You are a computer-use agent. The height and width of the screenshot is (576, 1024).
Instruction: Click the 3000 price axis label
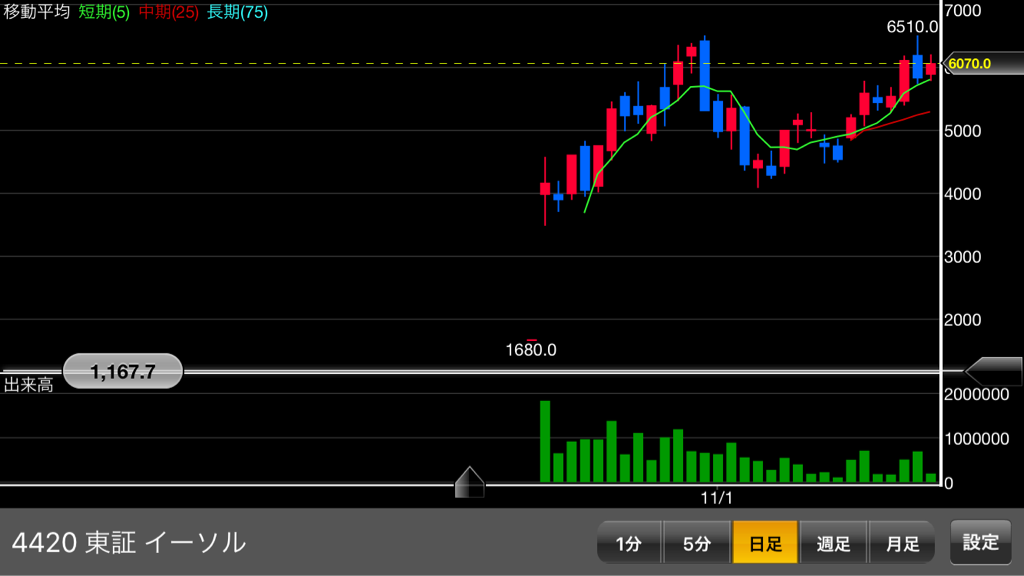963,257
